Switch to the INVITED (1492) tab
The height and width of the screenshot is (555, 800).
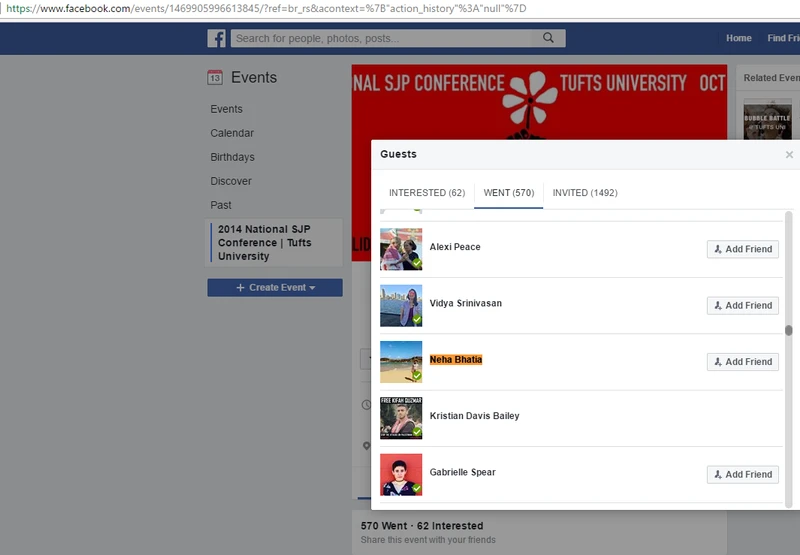pos(585,193)
